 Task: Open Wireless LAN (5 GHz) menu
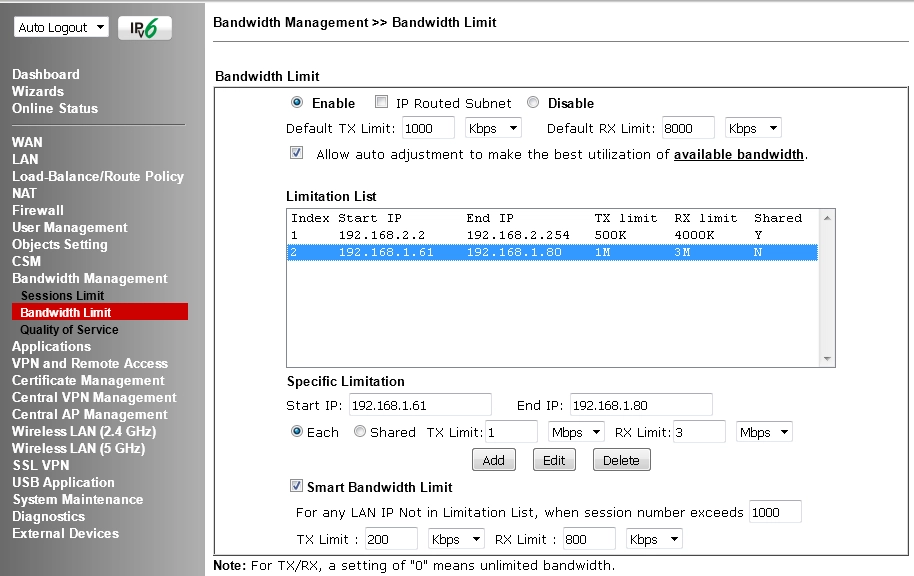[79, 448]
